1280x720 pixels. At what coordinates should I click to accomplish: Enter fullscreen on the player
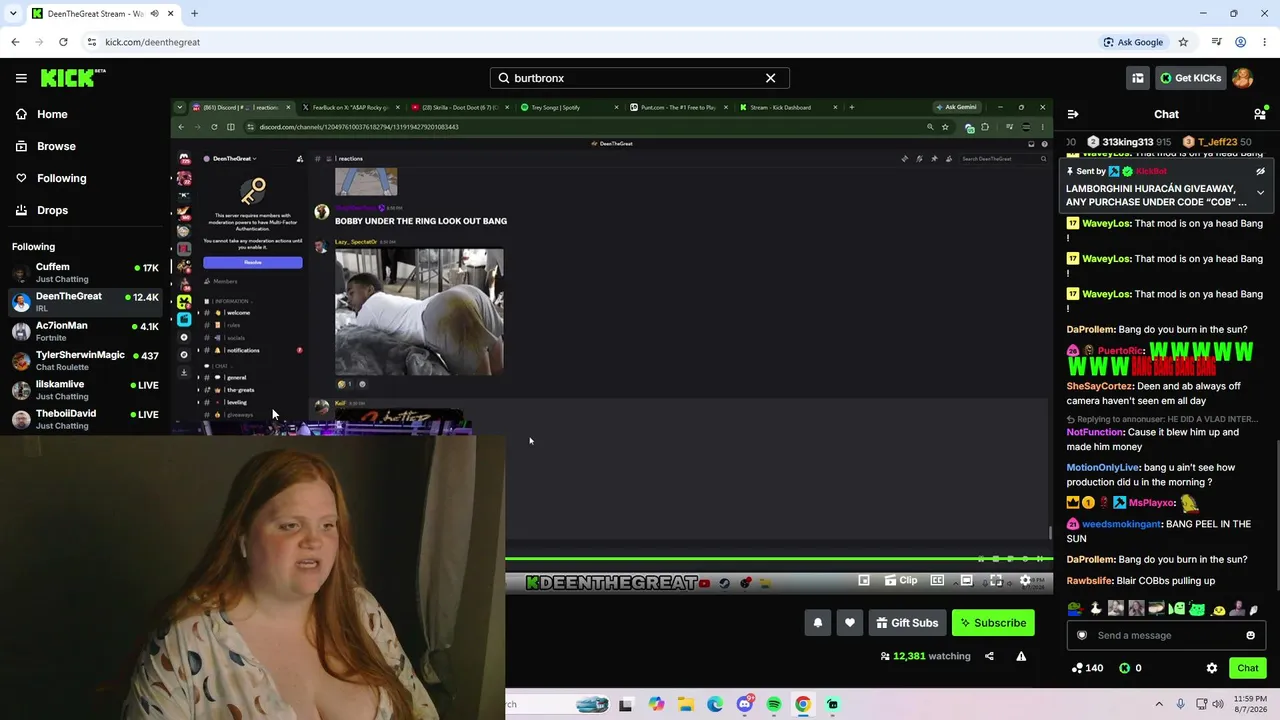pos(996,581)
